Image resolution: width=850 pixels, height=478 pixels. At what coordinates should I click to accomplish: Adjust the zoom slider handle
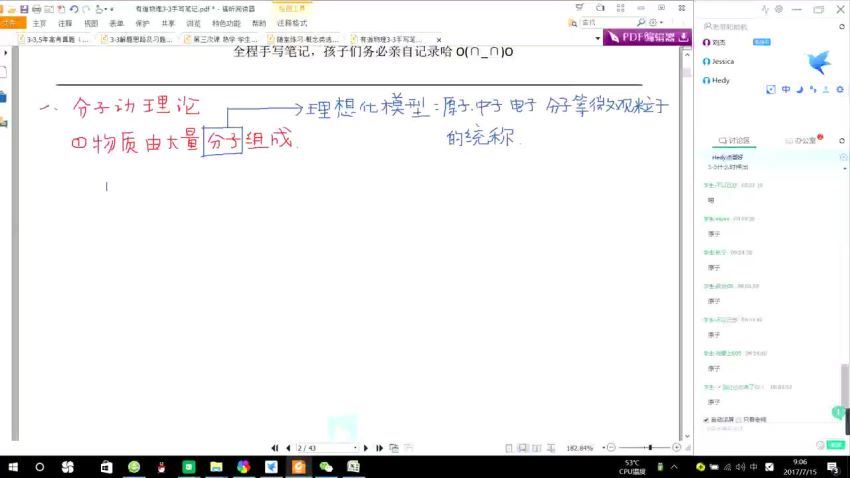tap(650, 448)
